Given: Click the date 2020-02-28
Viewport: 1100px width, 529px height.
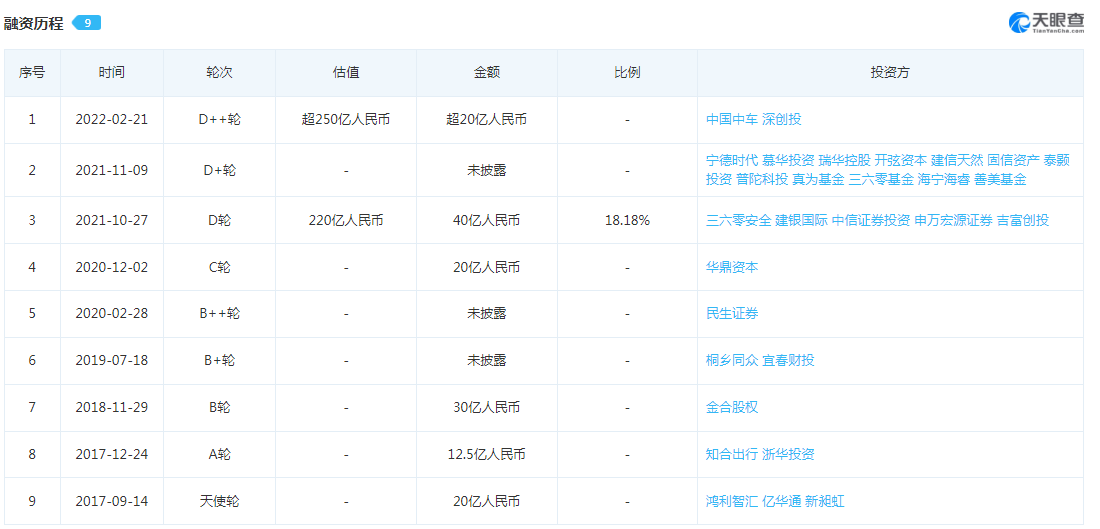Looking at the screenshot, I should (112, 314).
